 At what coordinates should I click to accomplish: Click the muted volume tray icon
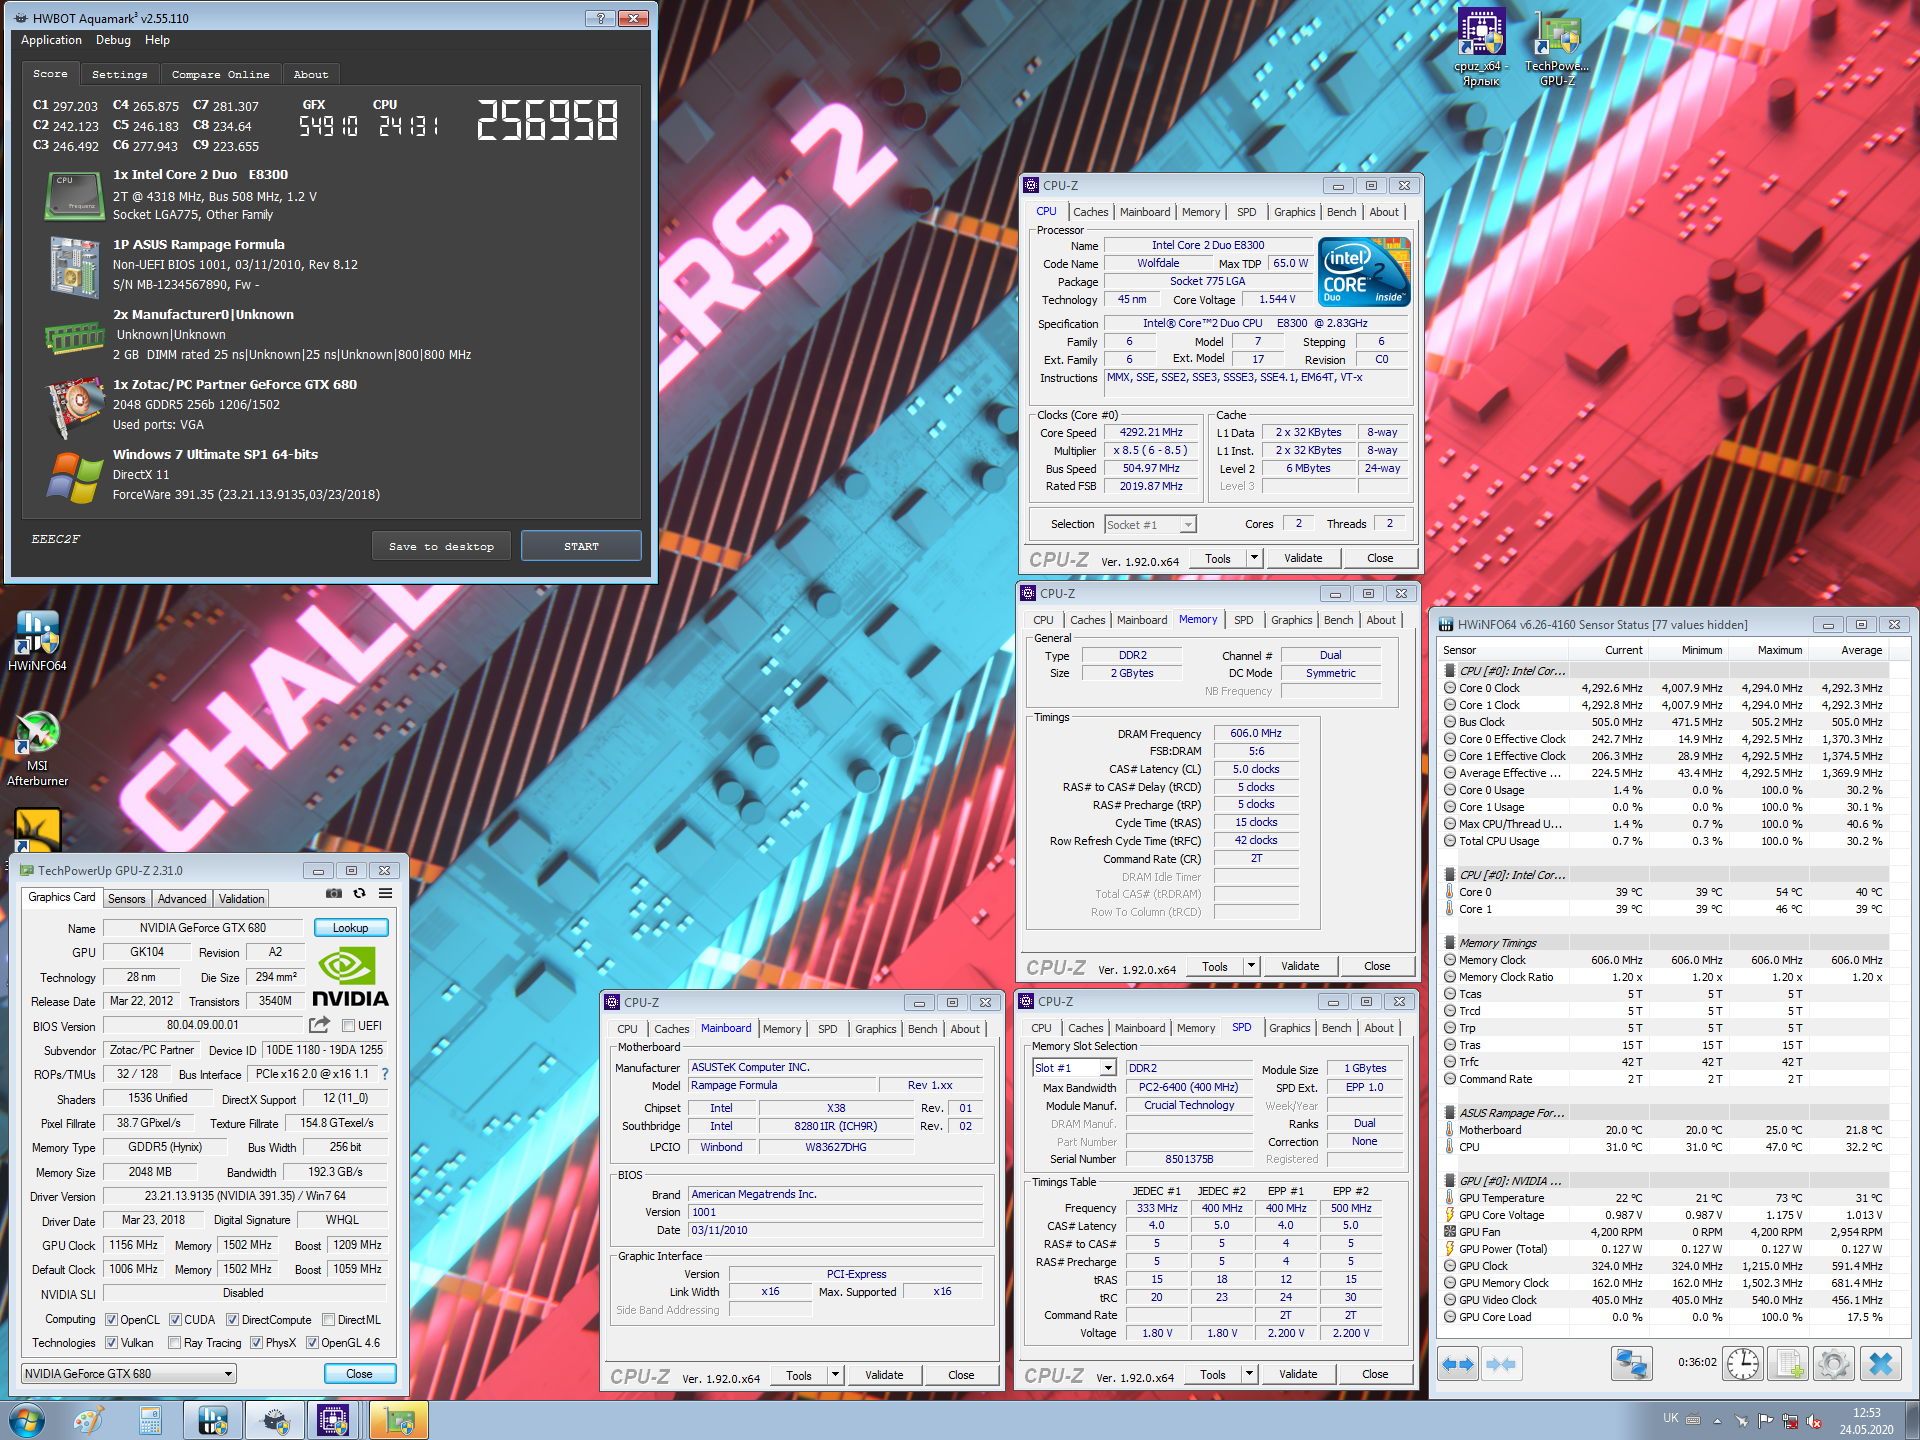[1814, 1421]
